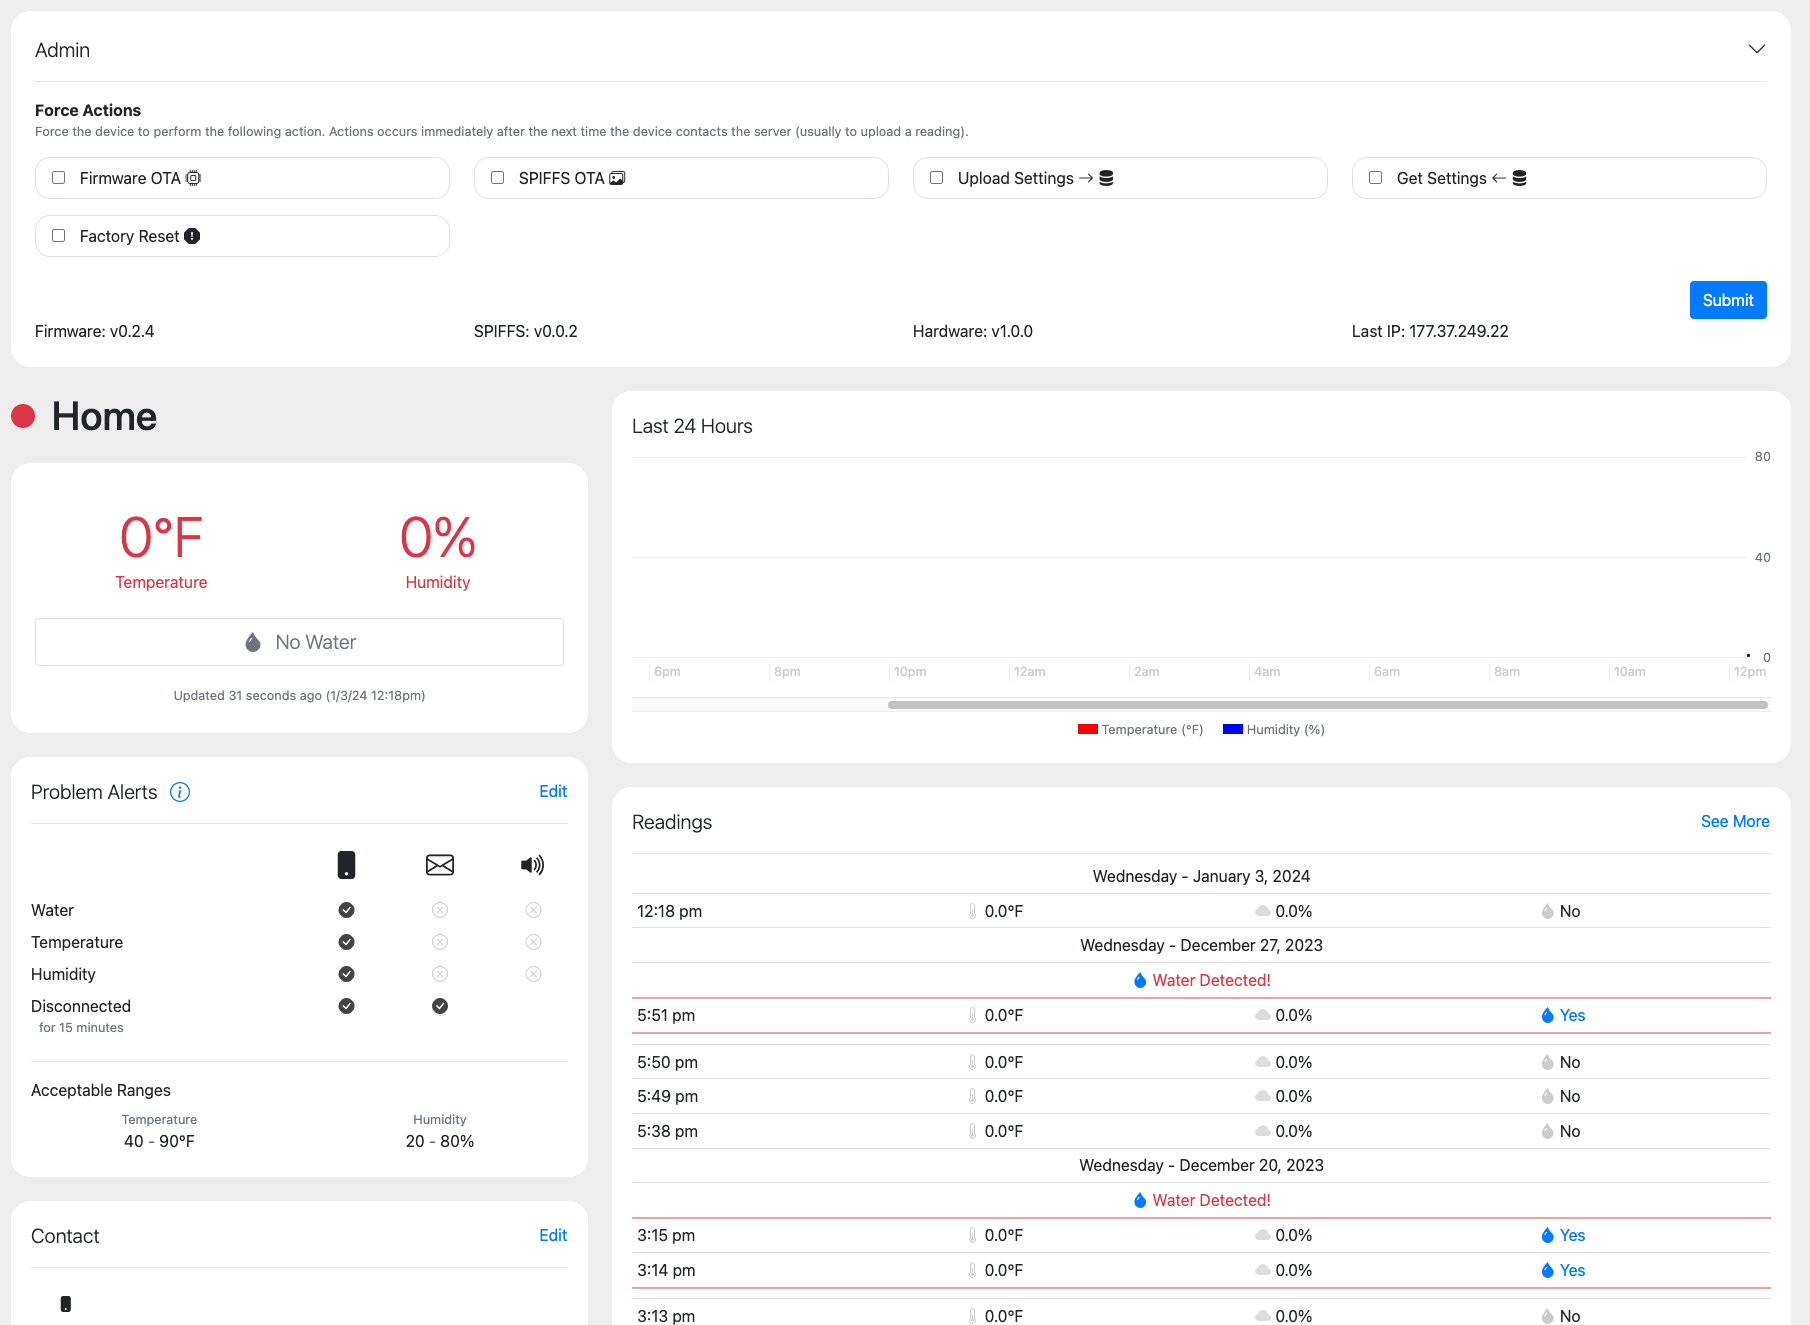
Task: Toggle Humidity blue legend swatch
Action: pyautogui.click(x=1232, y=729)
